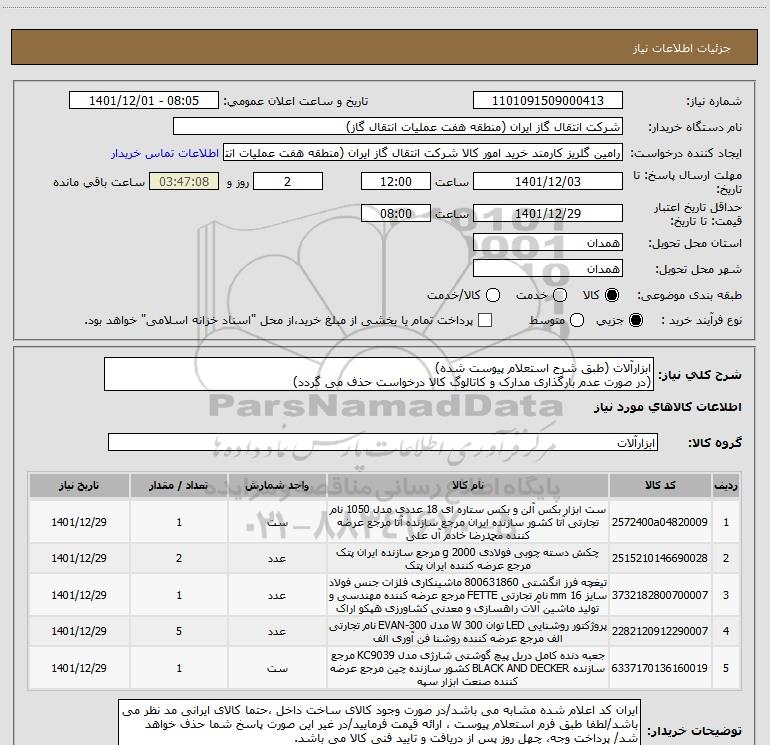The height and width of the screenshot is (745, 770).
Task: Click the شرح کلی نیاز description box
Action: (x=379, y=374)
